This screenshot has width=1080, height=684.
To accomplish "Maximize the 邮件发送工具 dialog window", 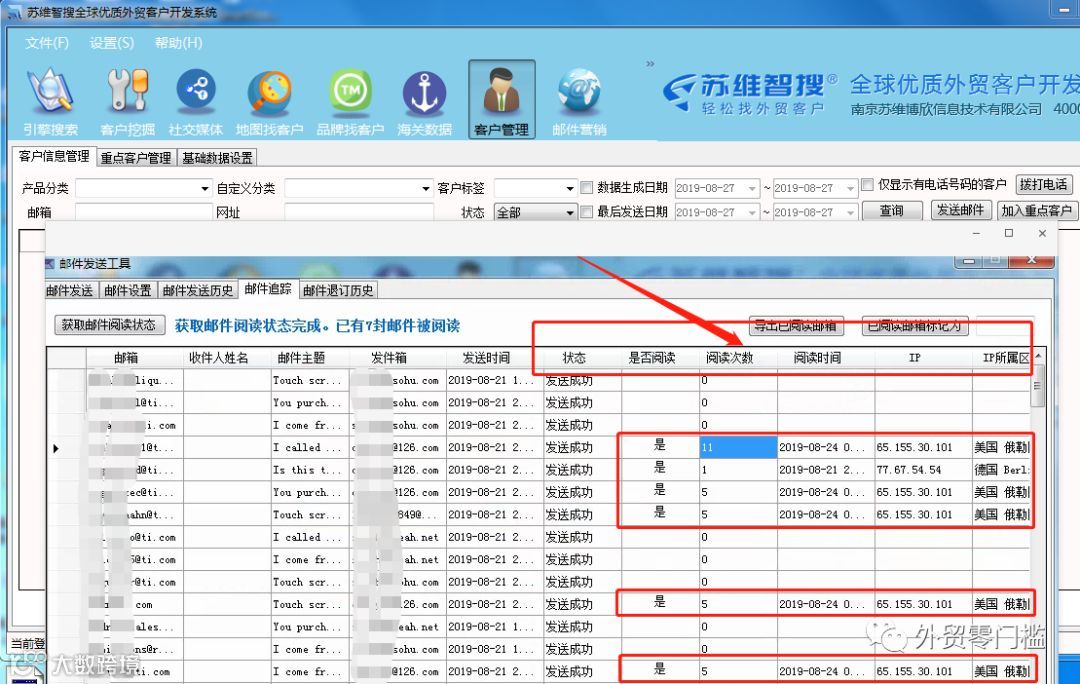I will (994, 260).
